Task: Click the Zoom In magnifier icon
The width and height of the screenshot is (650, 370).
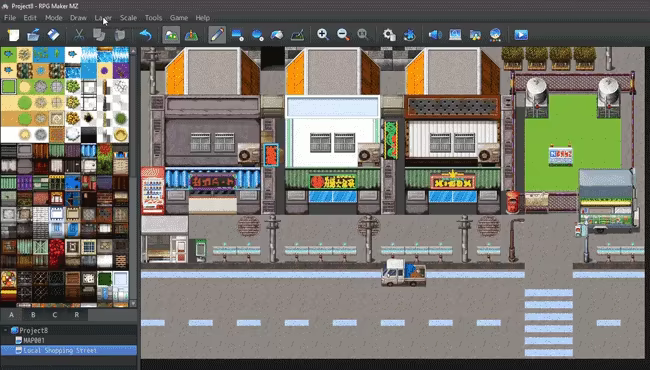Action: pyautogui.click(x=323, y=35)
